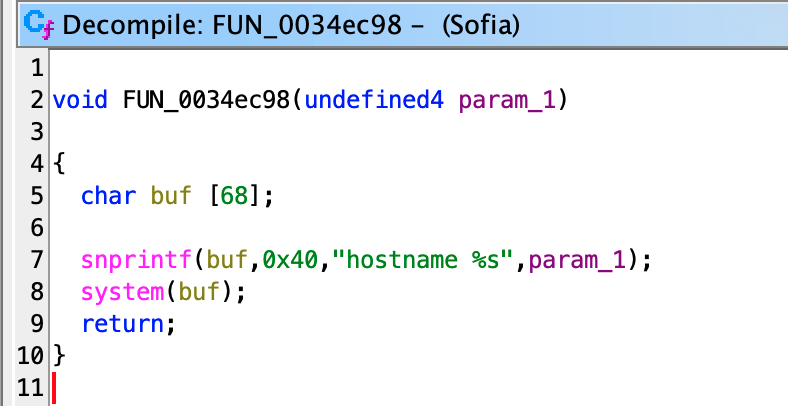This screenshot has height=406, width=788.
Task: Click the opening brace on line 4
Action: [x=58, y=163]
